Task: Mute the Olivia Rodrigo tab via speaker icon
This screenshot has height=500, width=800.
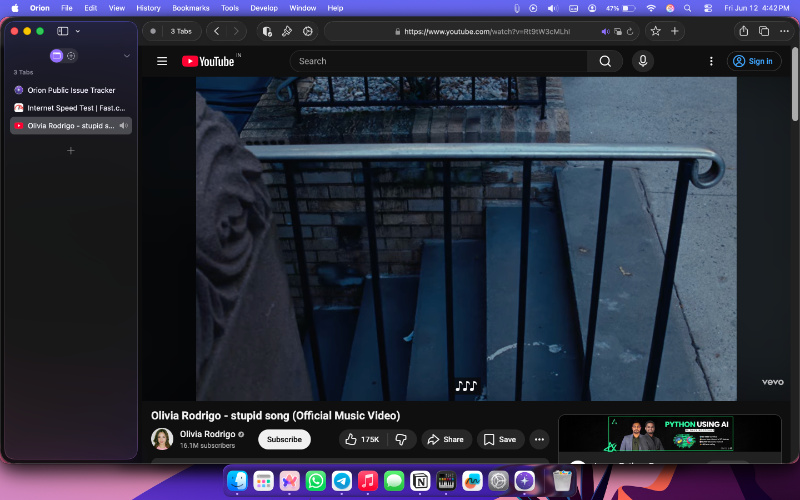Action: pos(123,126)
